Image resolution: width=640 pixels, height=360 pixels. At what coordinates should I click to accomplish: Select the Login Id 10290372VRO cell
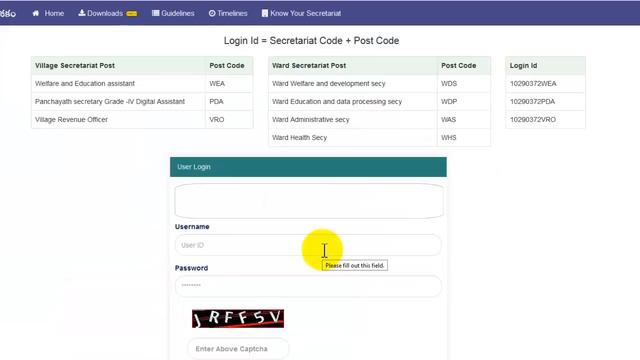pyautogui.click(x=545, y=119)
